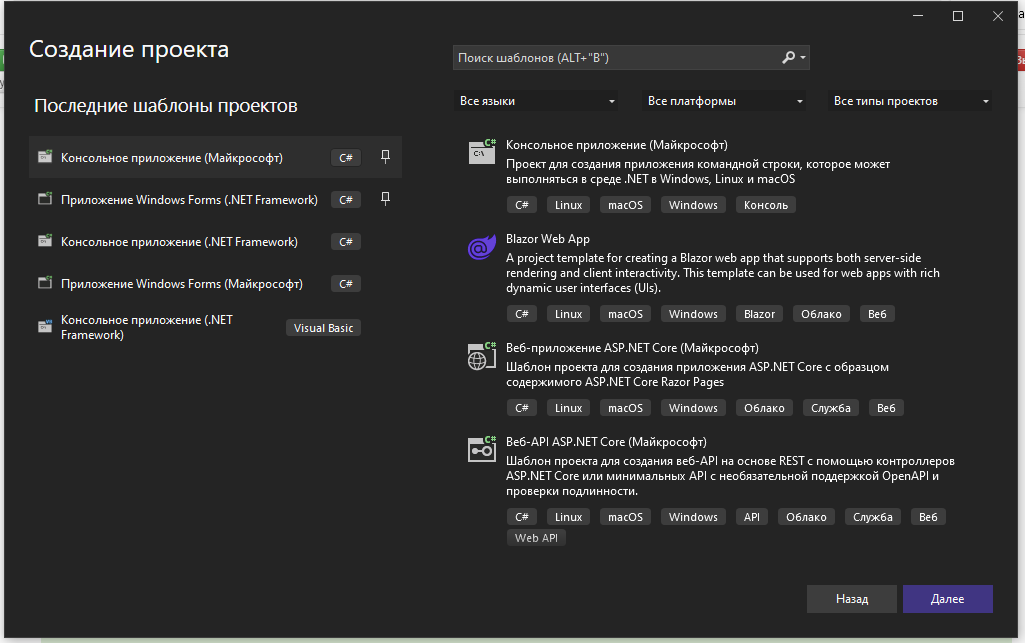Open the Все платформы platform filter dropdown
The width and height of the screenshot is (1025, 643).
[724, 101]
